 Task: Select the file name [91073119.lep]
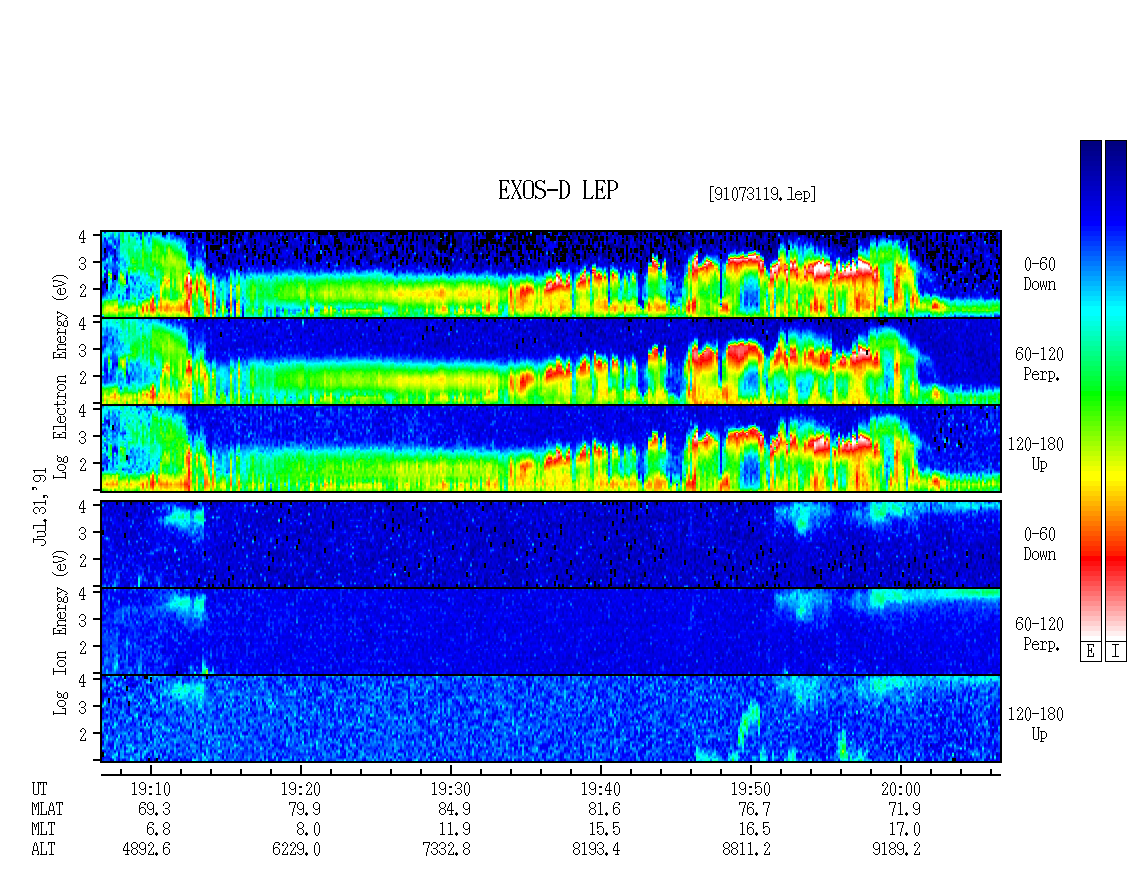(x=762, y=193)
